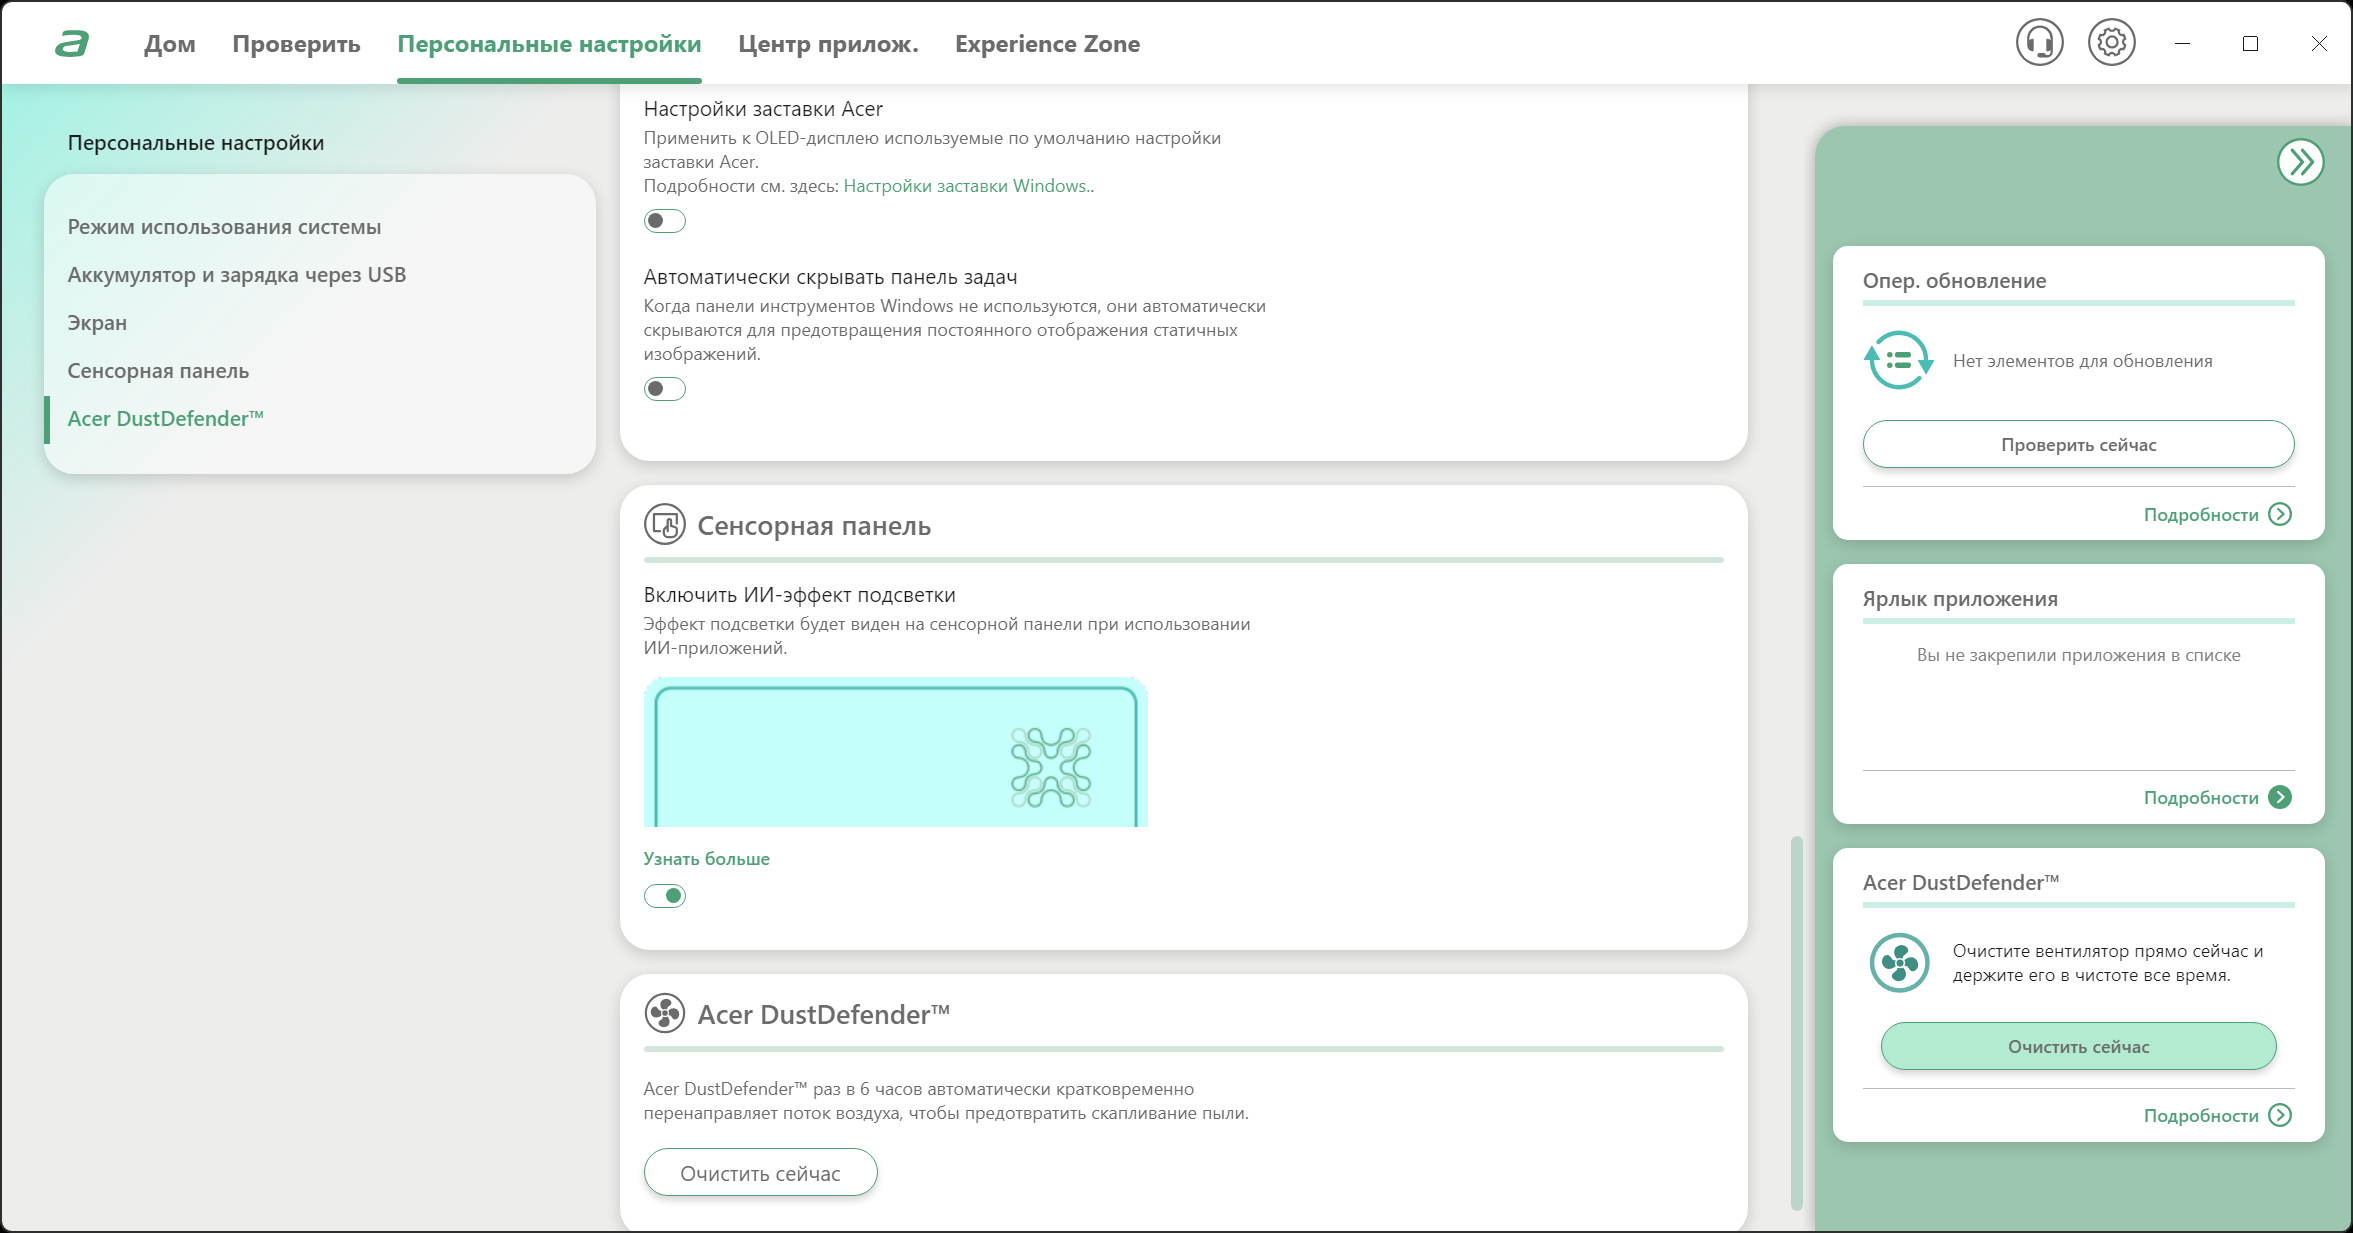Click the Acer logo icon

pos(72,43)
